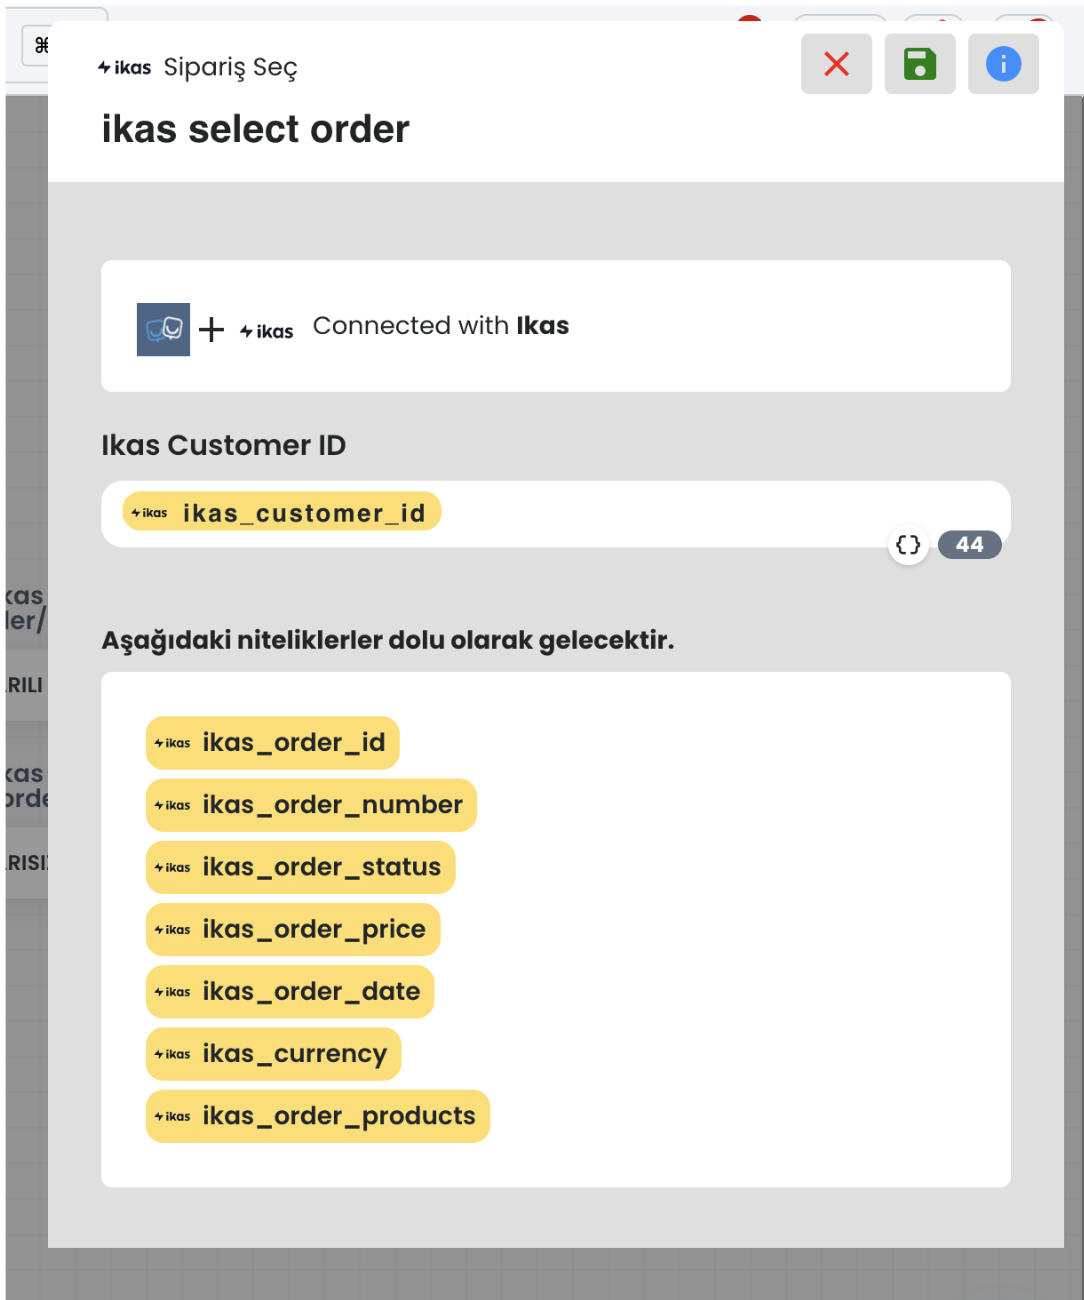The image size is (1084, 1300).
Task: Click the "Ikas Customer ID" label
Action: coord(223,445)
